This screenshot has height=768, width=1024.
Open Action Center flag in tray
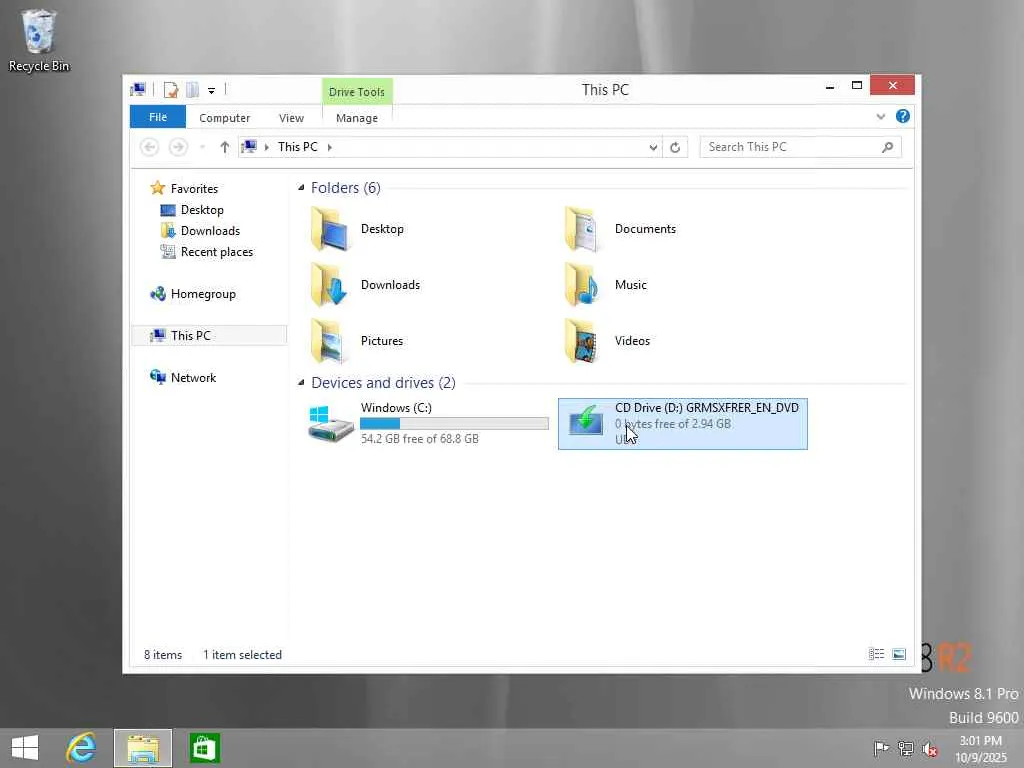(881, 748)
